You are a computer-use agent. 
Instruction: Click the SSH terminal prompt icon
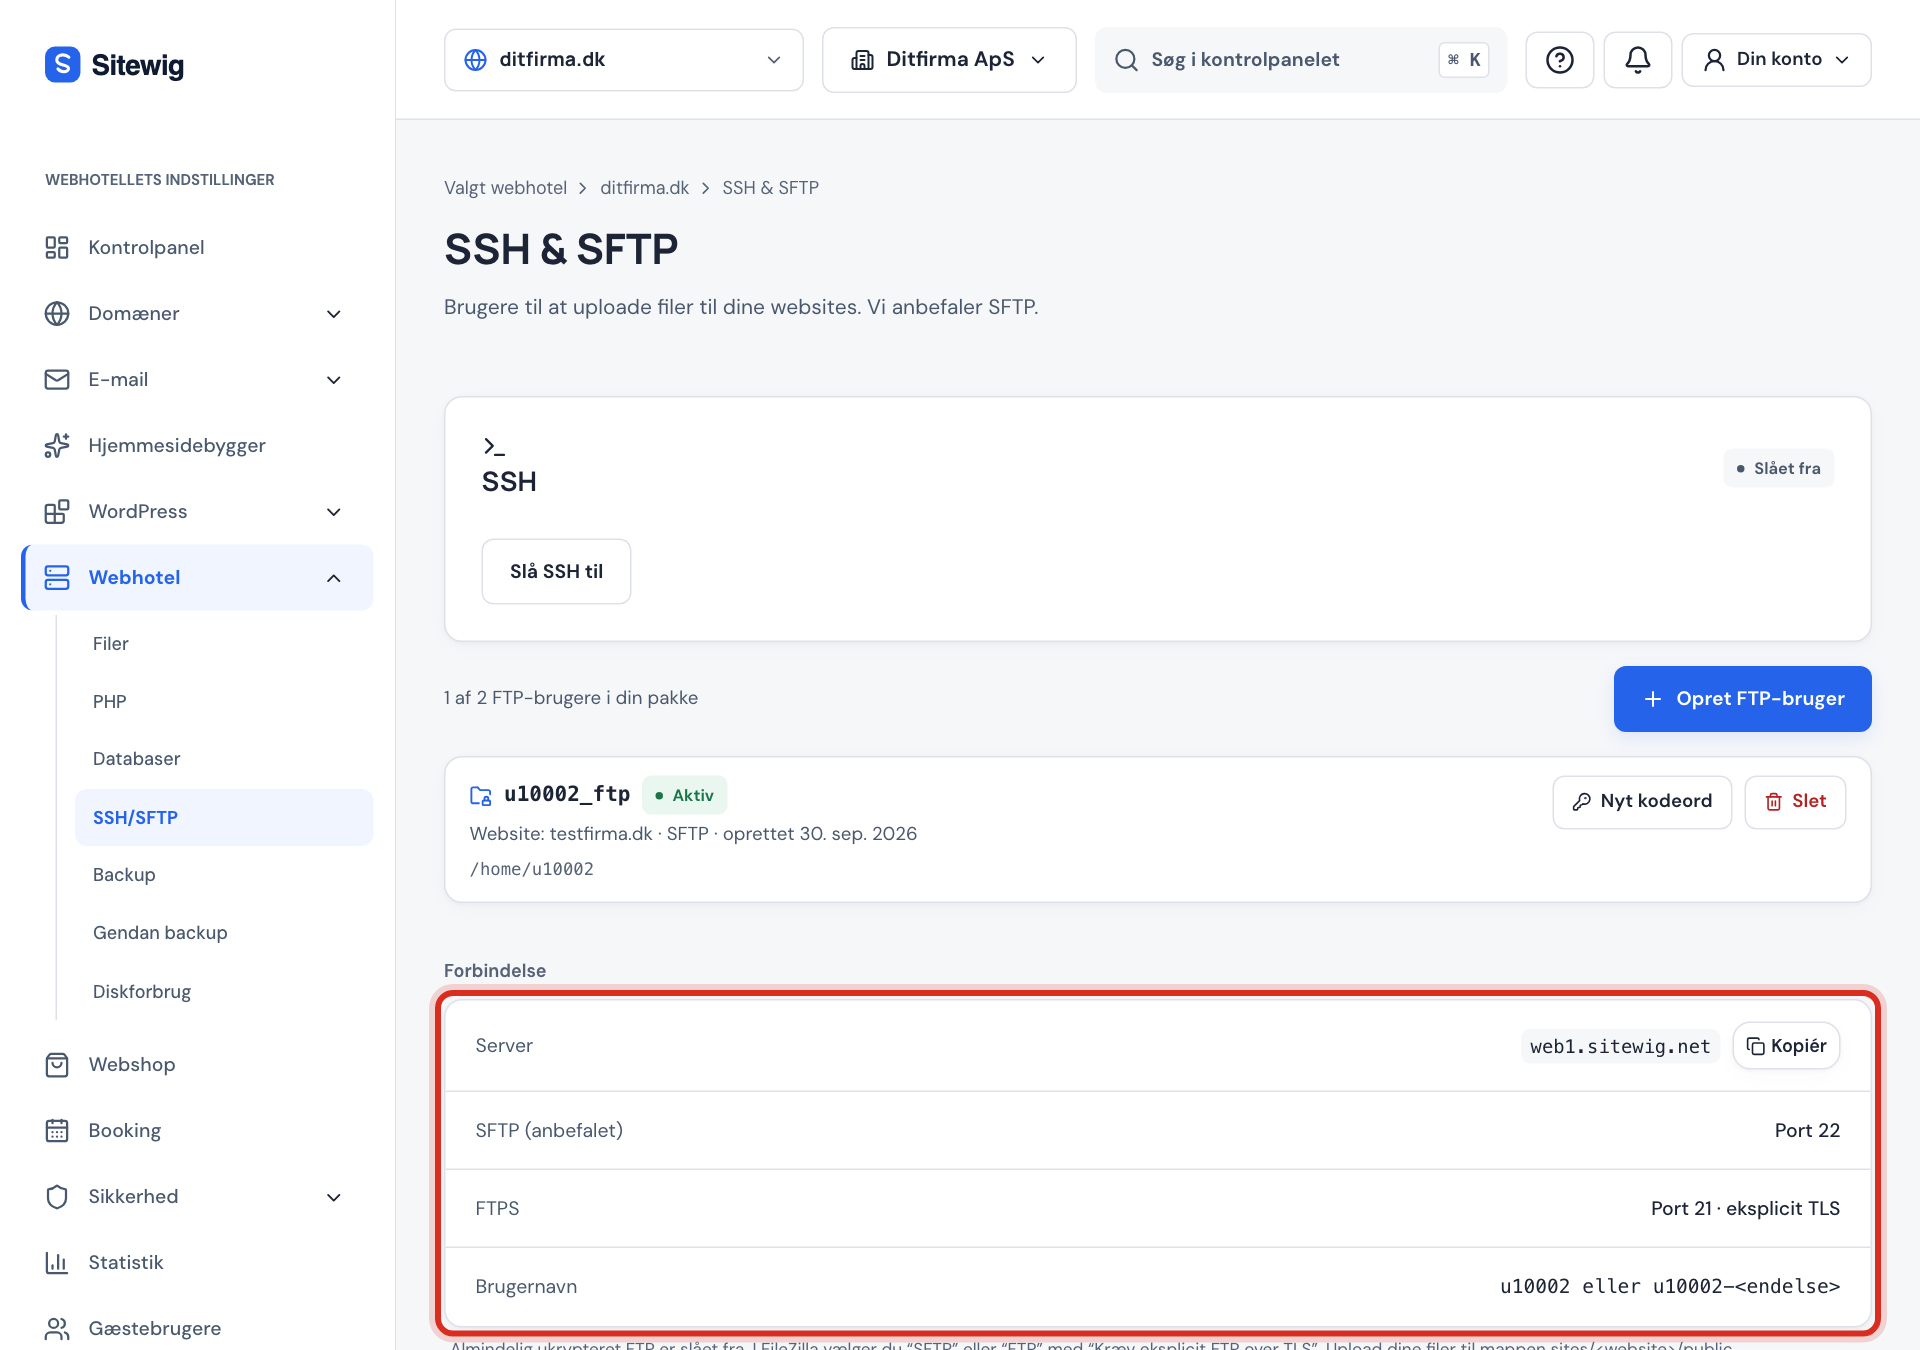(x=494, y=447)
